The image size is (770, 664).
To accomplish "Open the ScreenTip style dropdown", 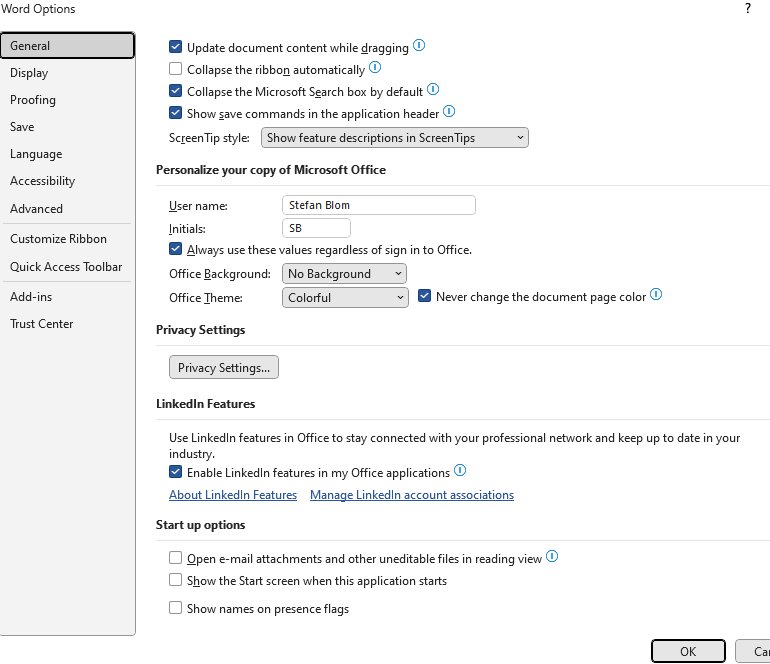I will 395,138.
